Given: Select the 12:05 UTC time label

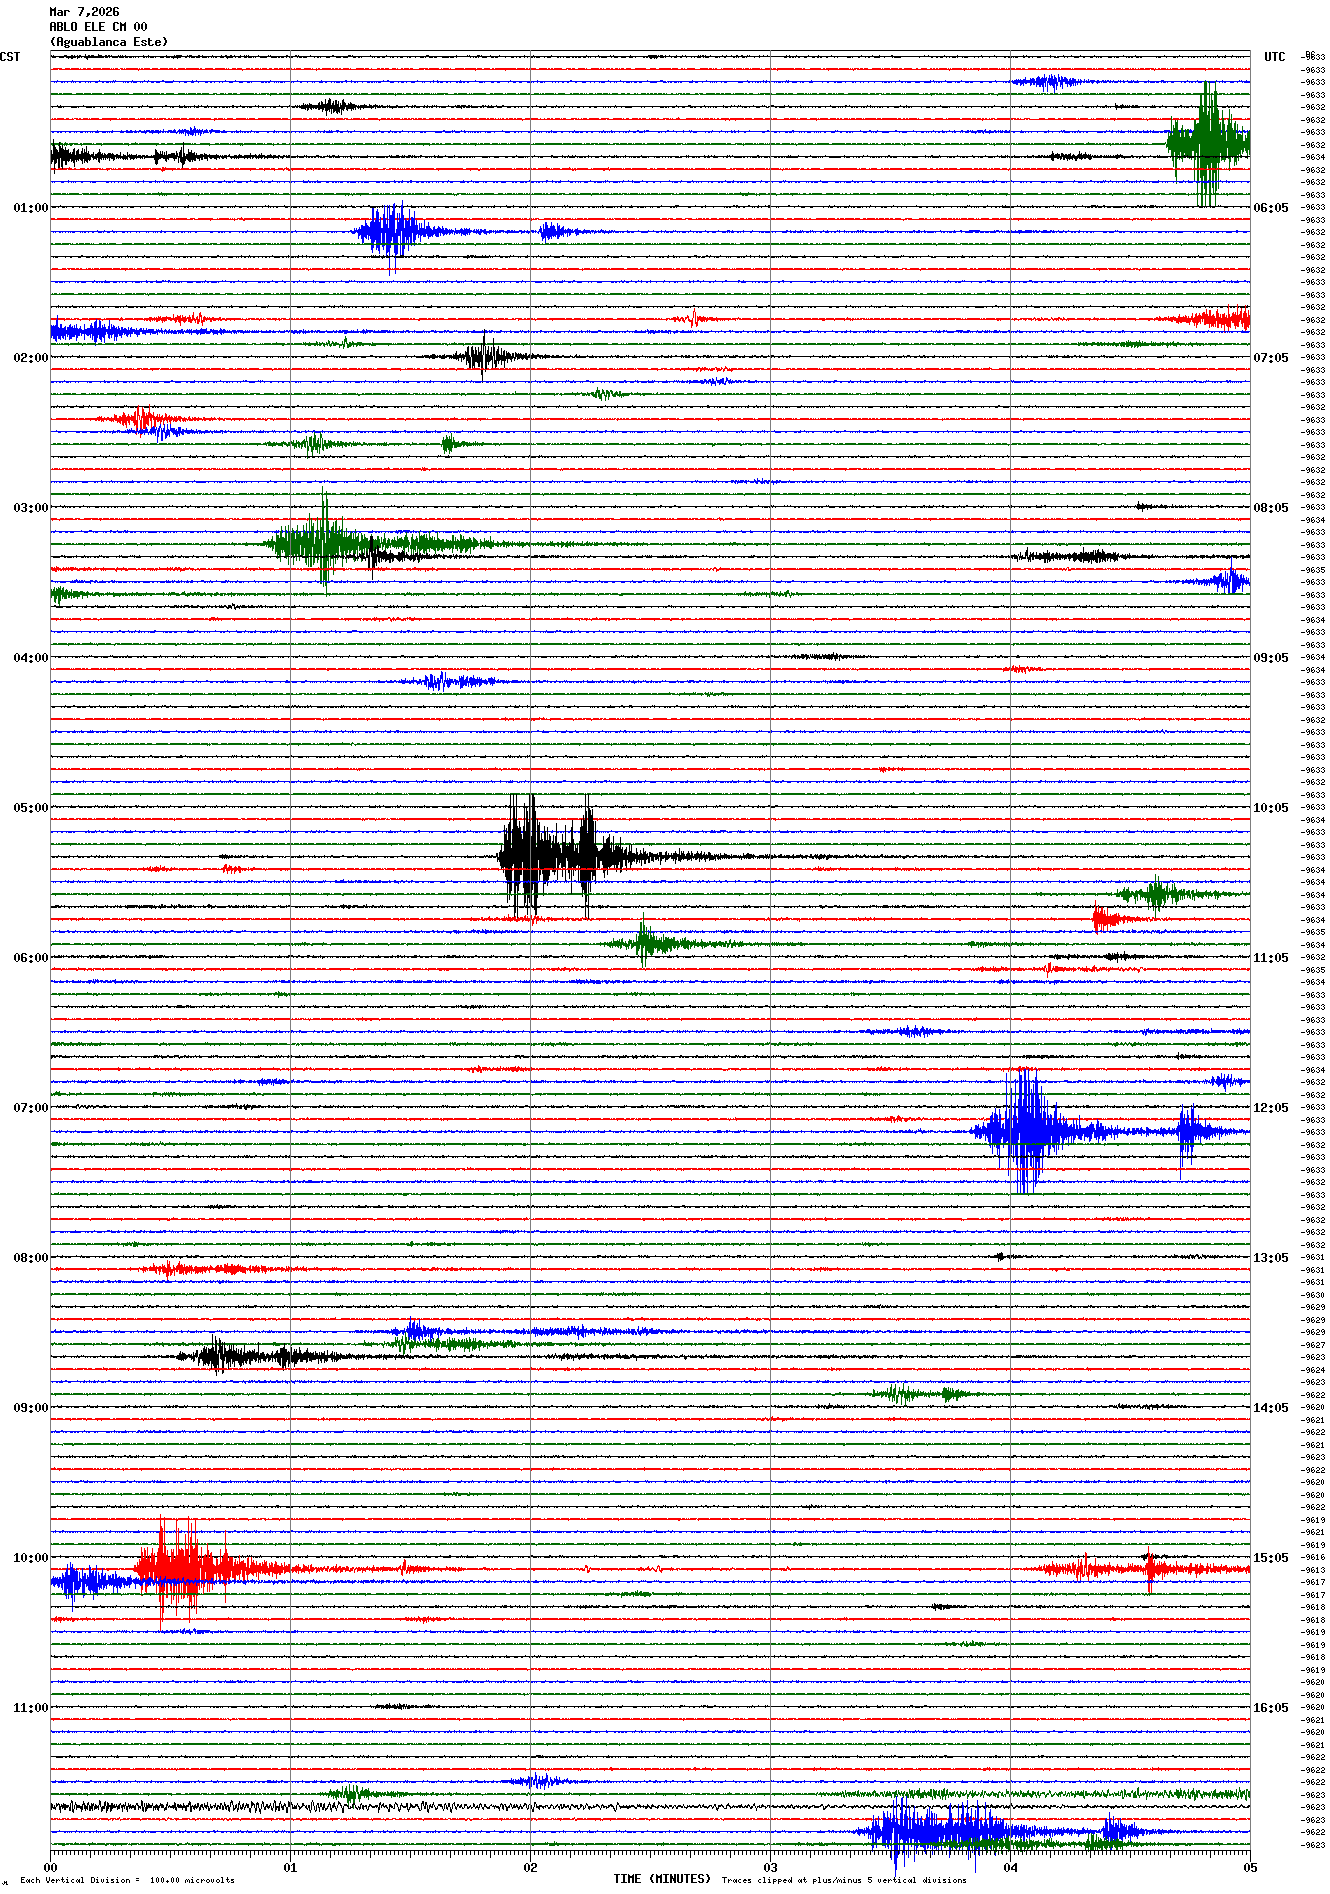Looking at the screenshot, I should coord(1270,1108).
